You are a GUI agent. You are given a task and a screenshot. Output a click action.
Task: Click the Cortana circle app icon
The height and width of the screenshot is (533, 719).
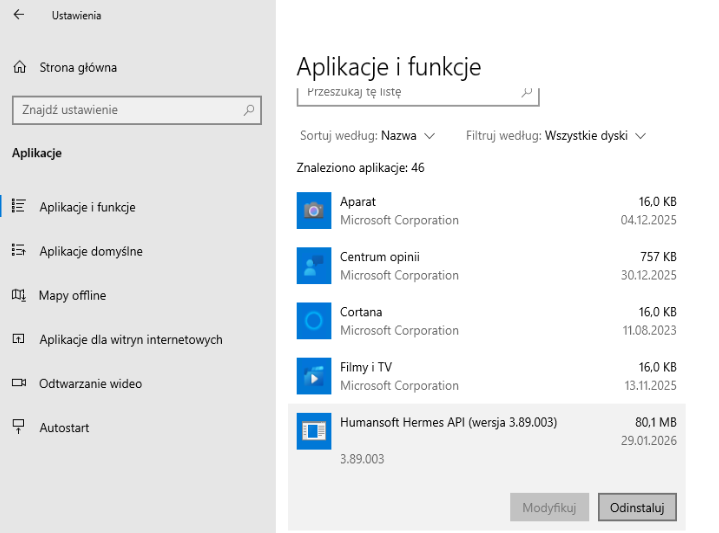click(314, 321)
